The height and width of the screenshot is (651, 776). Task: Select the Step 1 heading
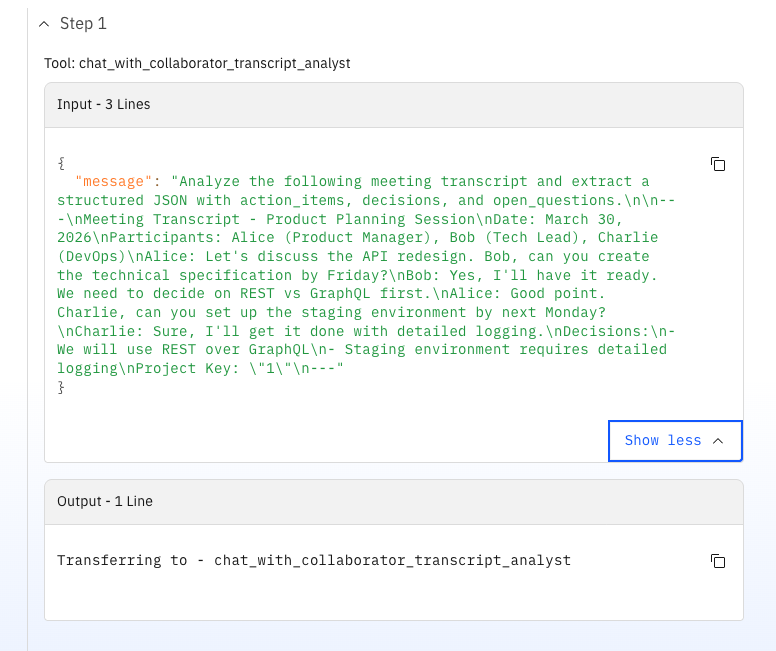pyautogui.click(x=83, y=24)
